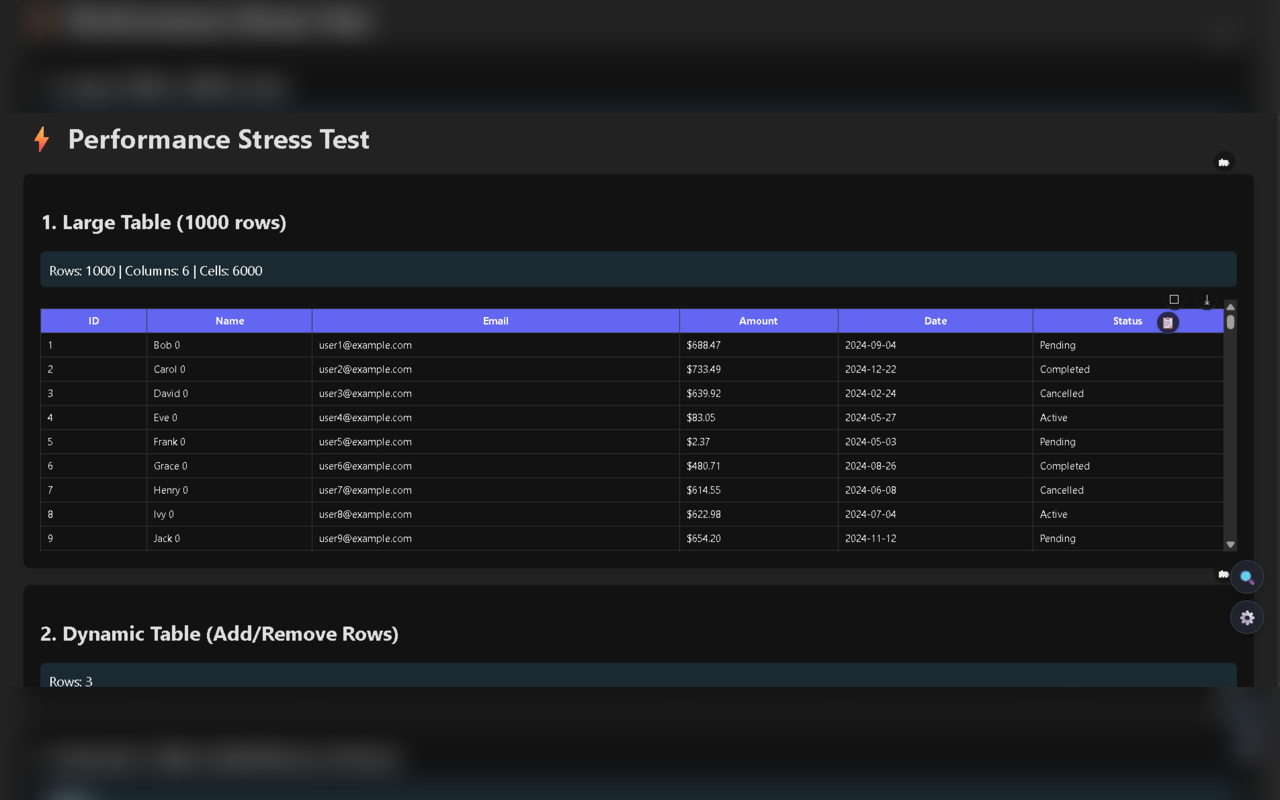Click the user1@example.com email cell
The height and width of the screenshot is (800, 1280).
tap(496, 345)
